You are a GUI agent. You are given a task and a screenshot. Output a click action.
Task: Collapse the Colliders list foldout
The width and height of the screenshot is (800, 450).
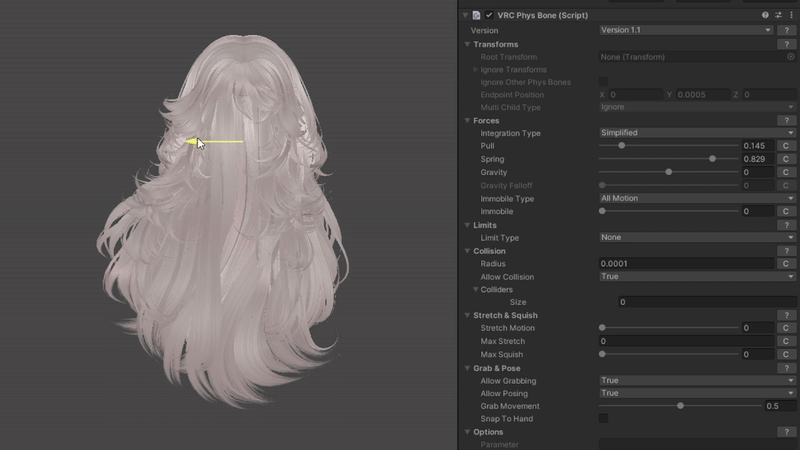tap(476, 289)
